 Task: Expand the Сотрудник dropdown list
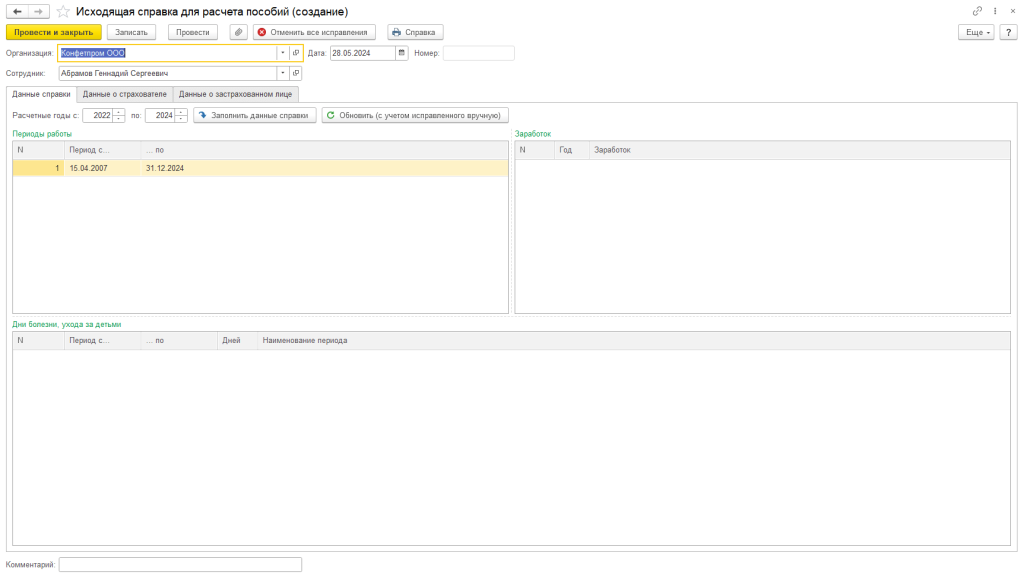(283, 73)
